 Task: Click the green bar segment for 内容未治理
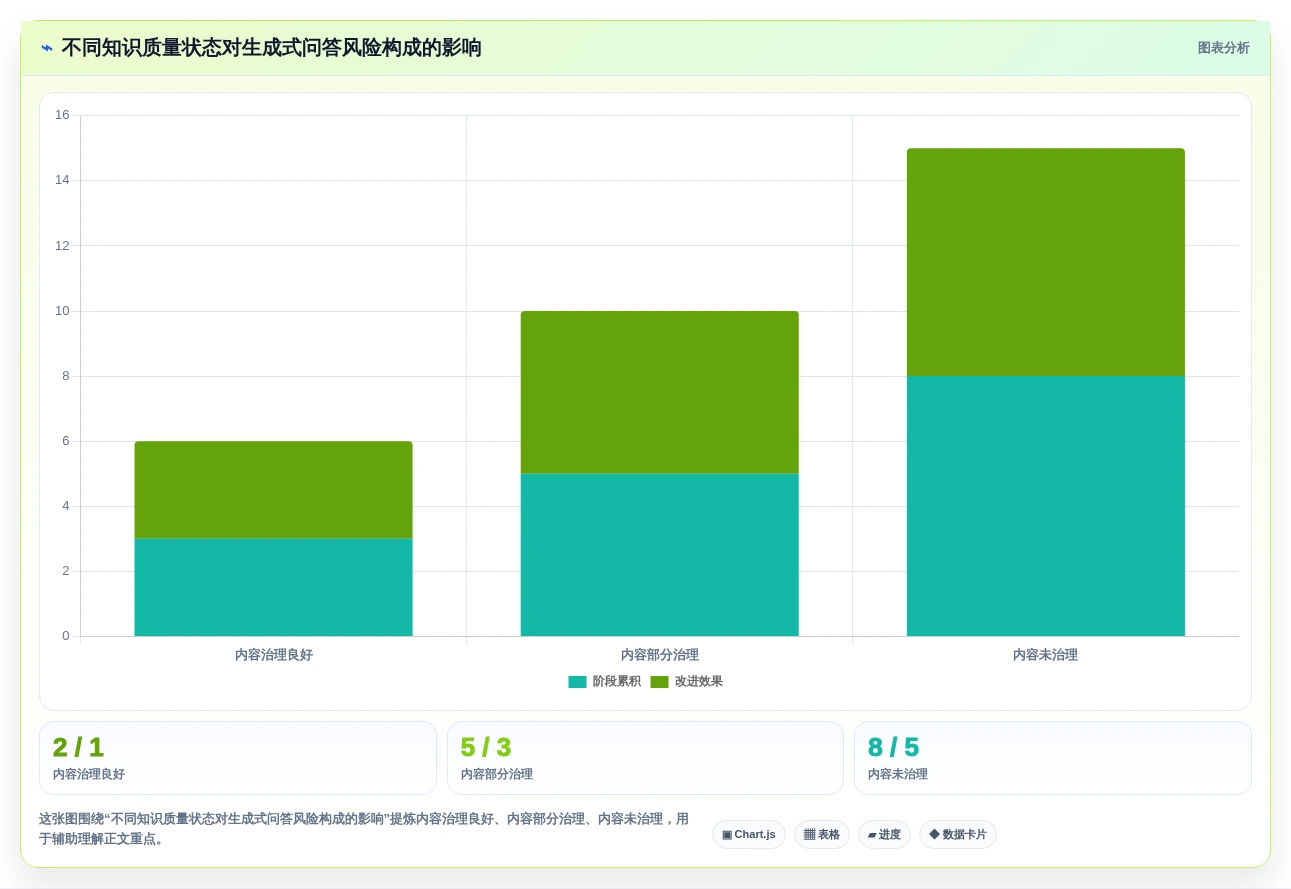click(1046, 262)
